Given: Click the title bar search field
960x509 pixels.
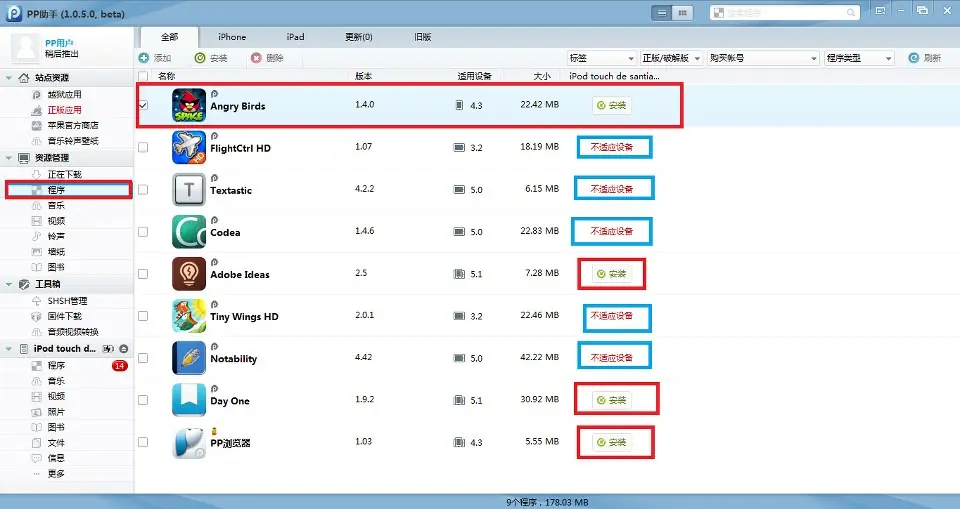Looking at the screenshot, I should pos(785,12).
